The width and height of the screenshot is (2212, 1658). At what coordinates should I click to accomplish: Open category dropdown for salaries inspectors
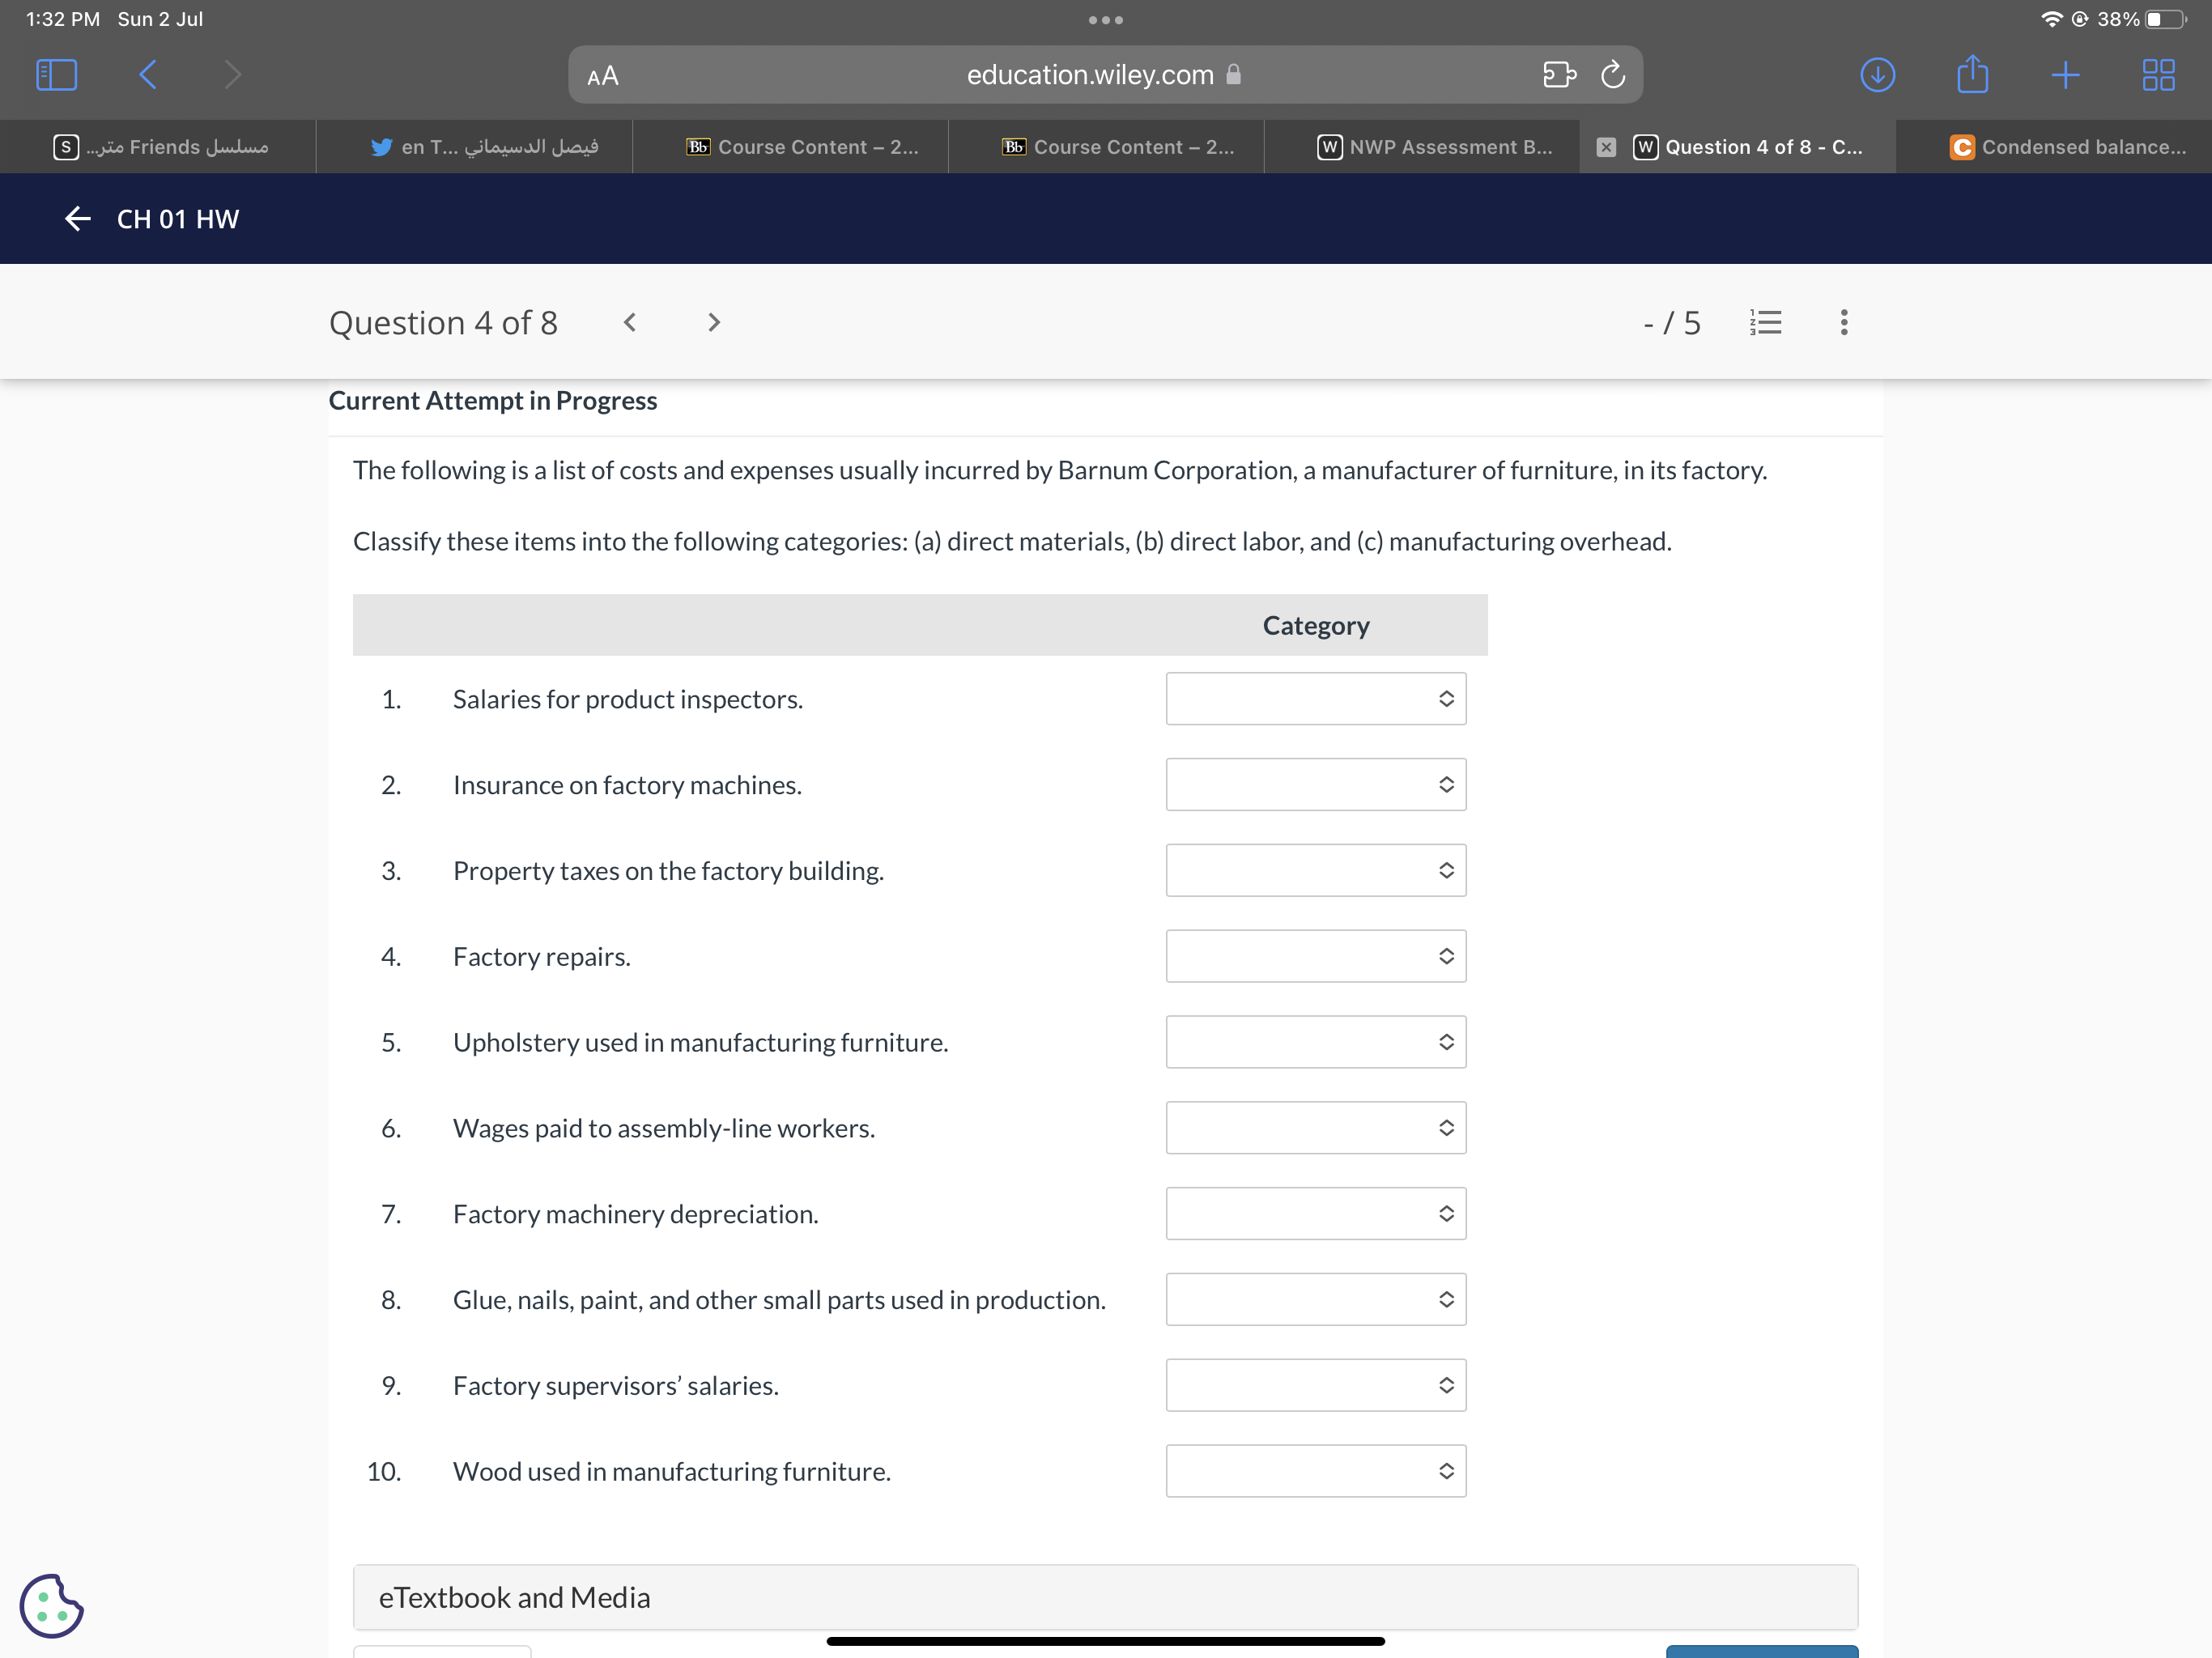[x=1312, y=700]
